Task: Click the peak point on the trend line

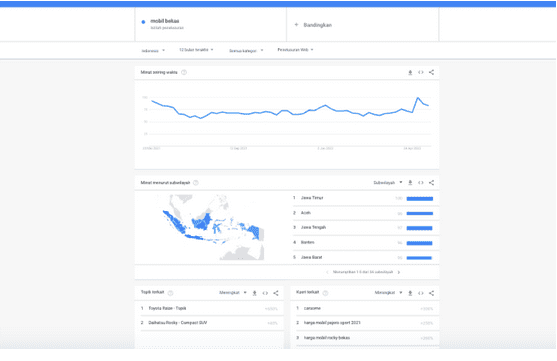Action: 418,98
